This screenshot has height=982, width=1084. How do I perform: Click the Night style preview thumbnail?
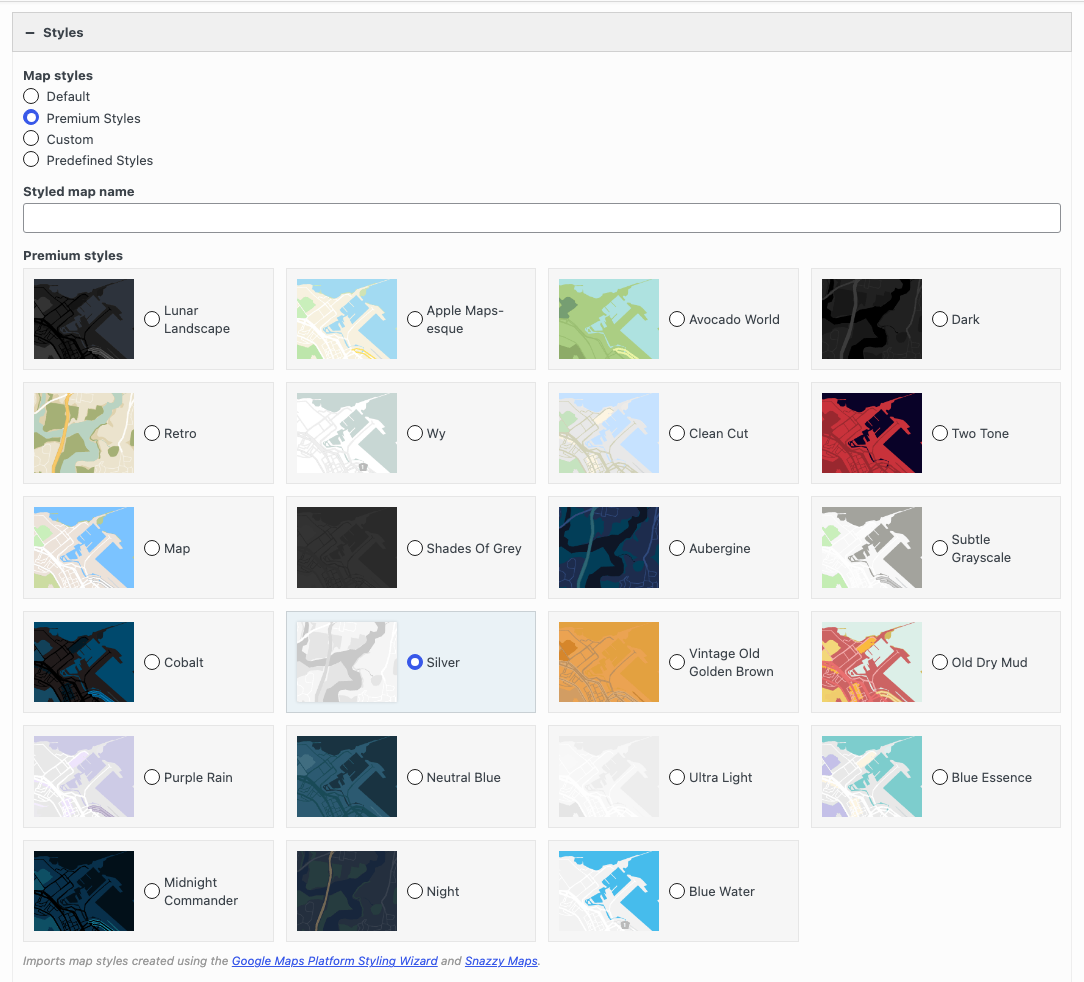[346, 891]
